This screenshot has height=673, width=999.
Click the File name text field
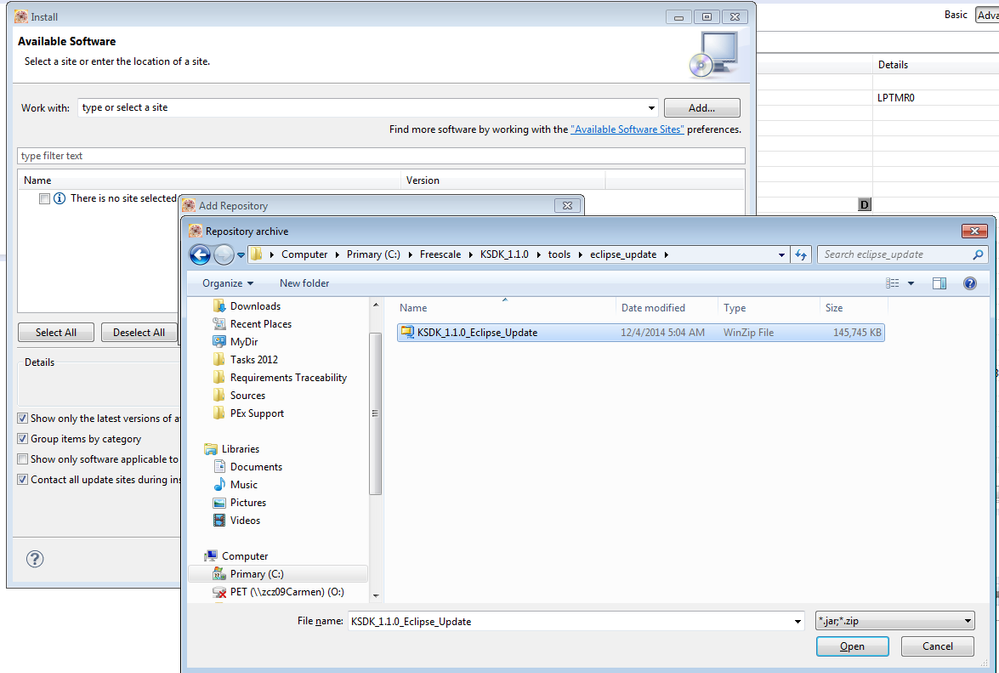point(570,621)
